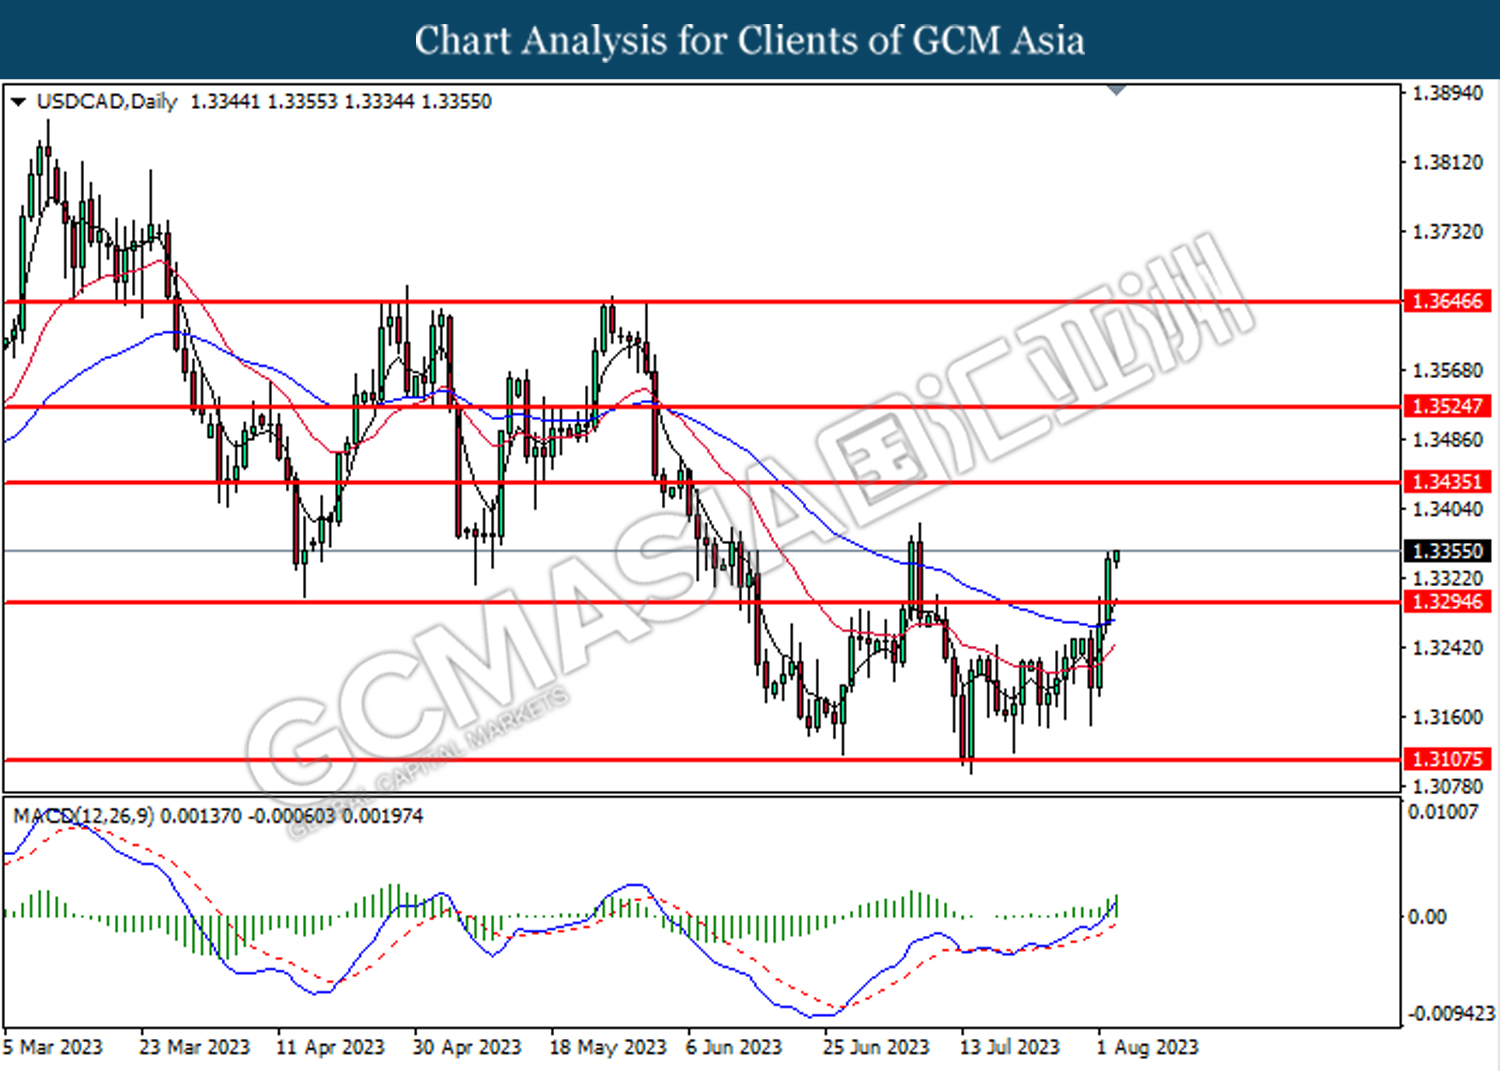Image resolution: width=1500 pixels, height=1071 pixels.
Task: Click the 25 Jun 2023 date label
Action: (x=876, y=1047)
